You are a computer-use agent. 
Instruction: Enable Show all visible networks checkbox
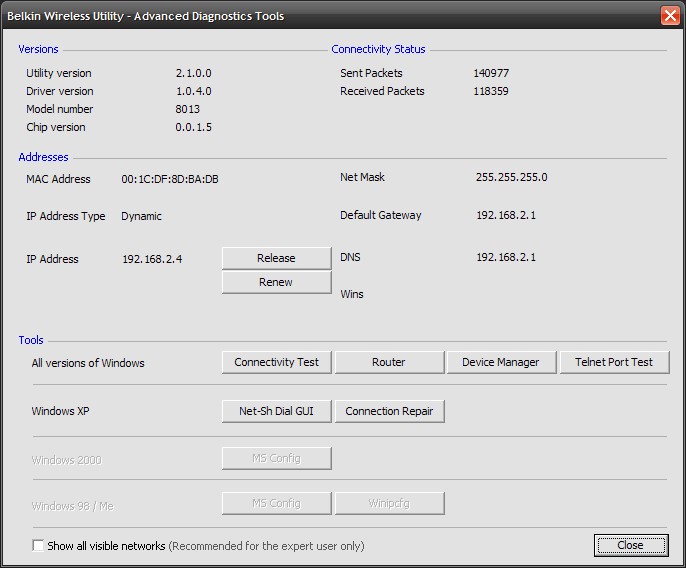click(38, 546)
